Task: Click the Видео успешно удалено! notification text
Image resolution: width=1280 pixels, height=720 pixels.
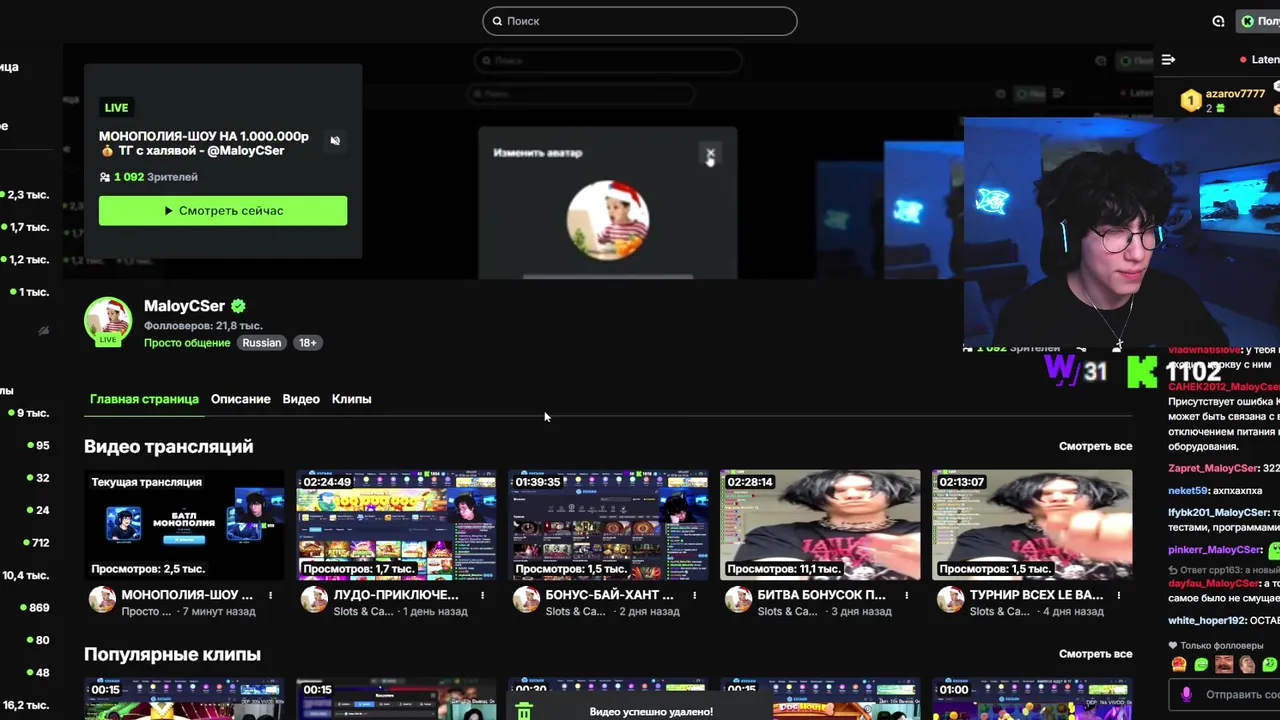Action: tap(651, 712)
